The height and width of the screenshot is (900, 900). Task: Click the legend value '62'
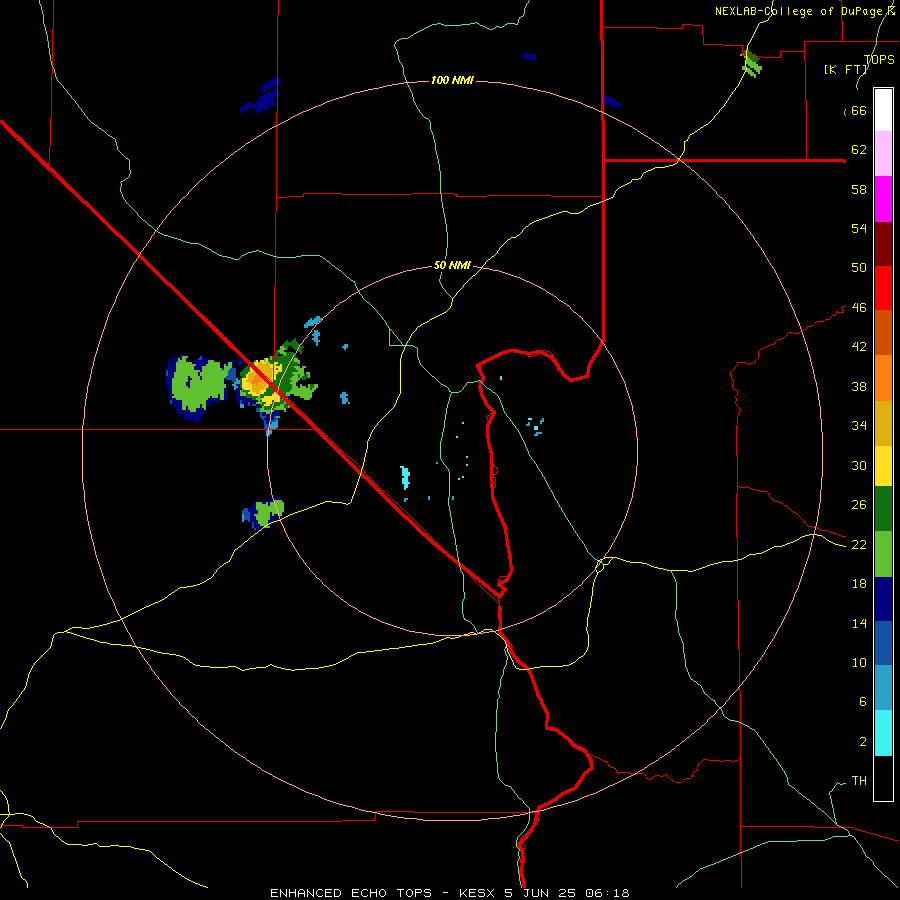pos(859,150)
